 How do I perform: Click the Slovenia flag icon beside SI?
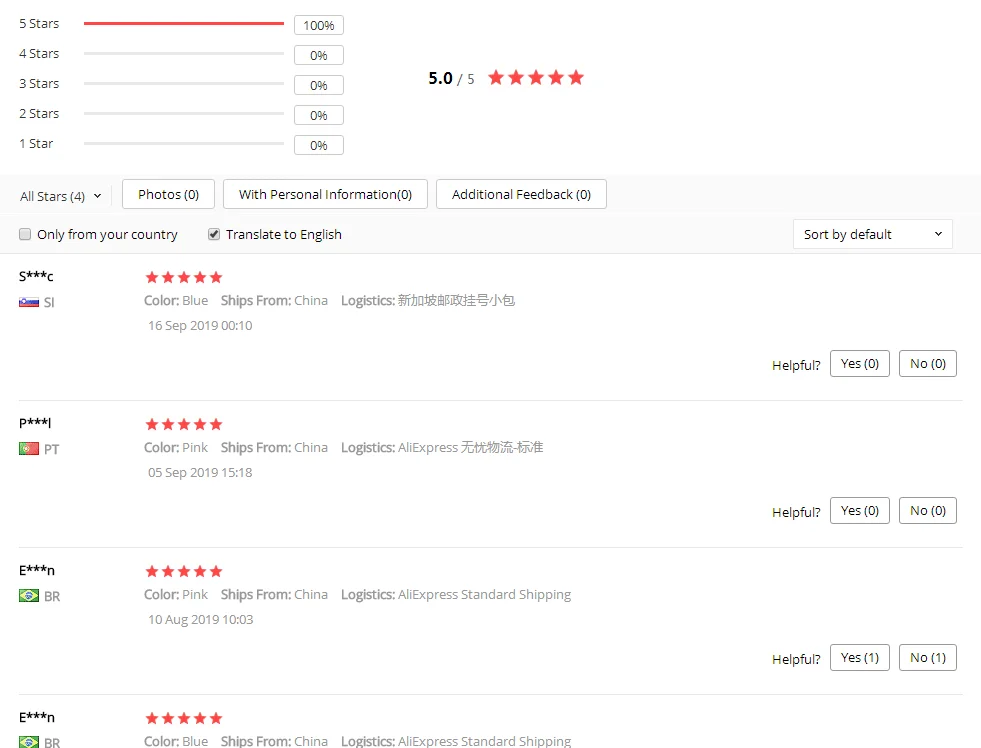pyautogui.click(x=29, y=303)
